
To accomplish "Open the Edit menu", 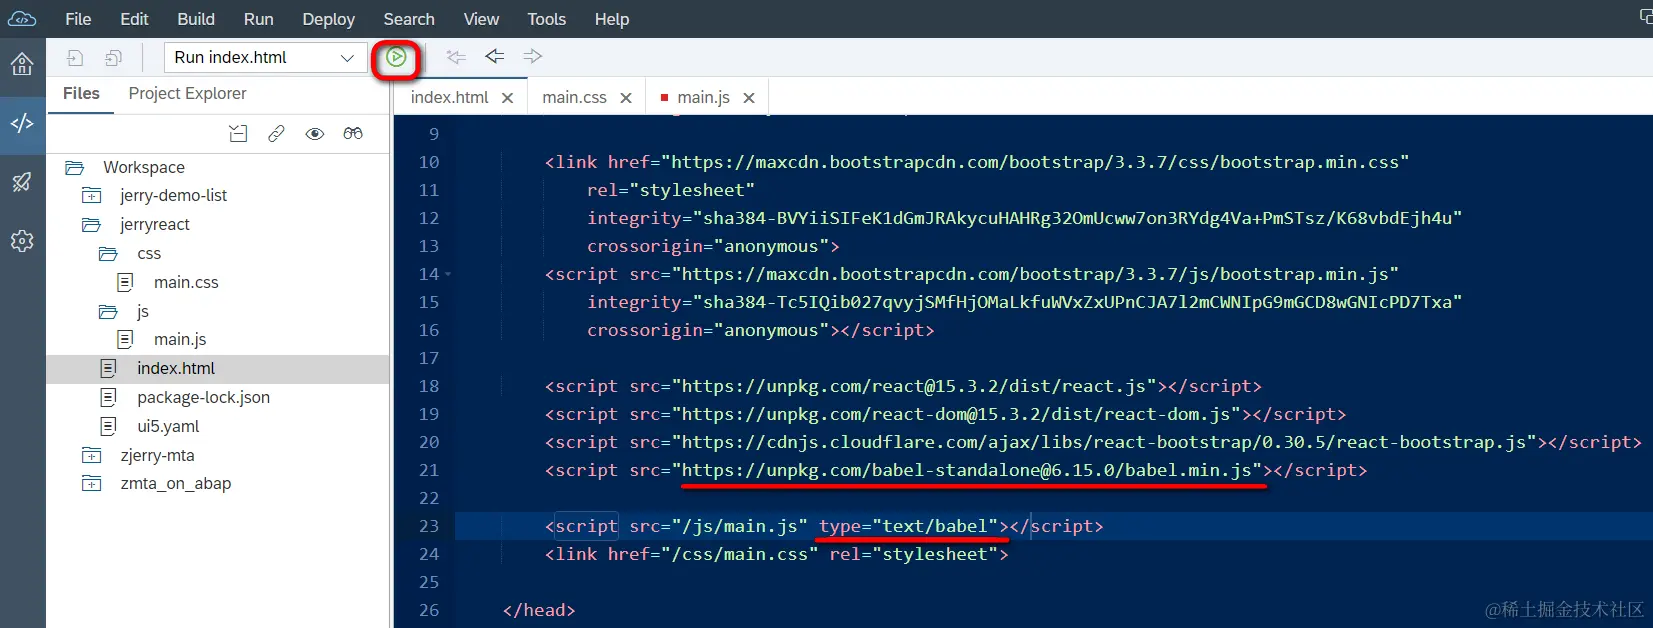I will coord(134,19).
